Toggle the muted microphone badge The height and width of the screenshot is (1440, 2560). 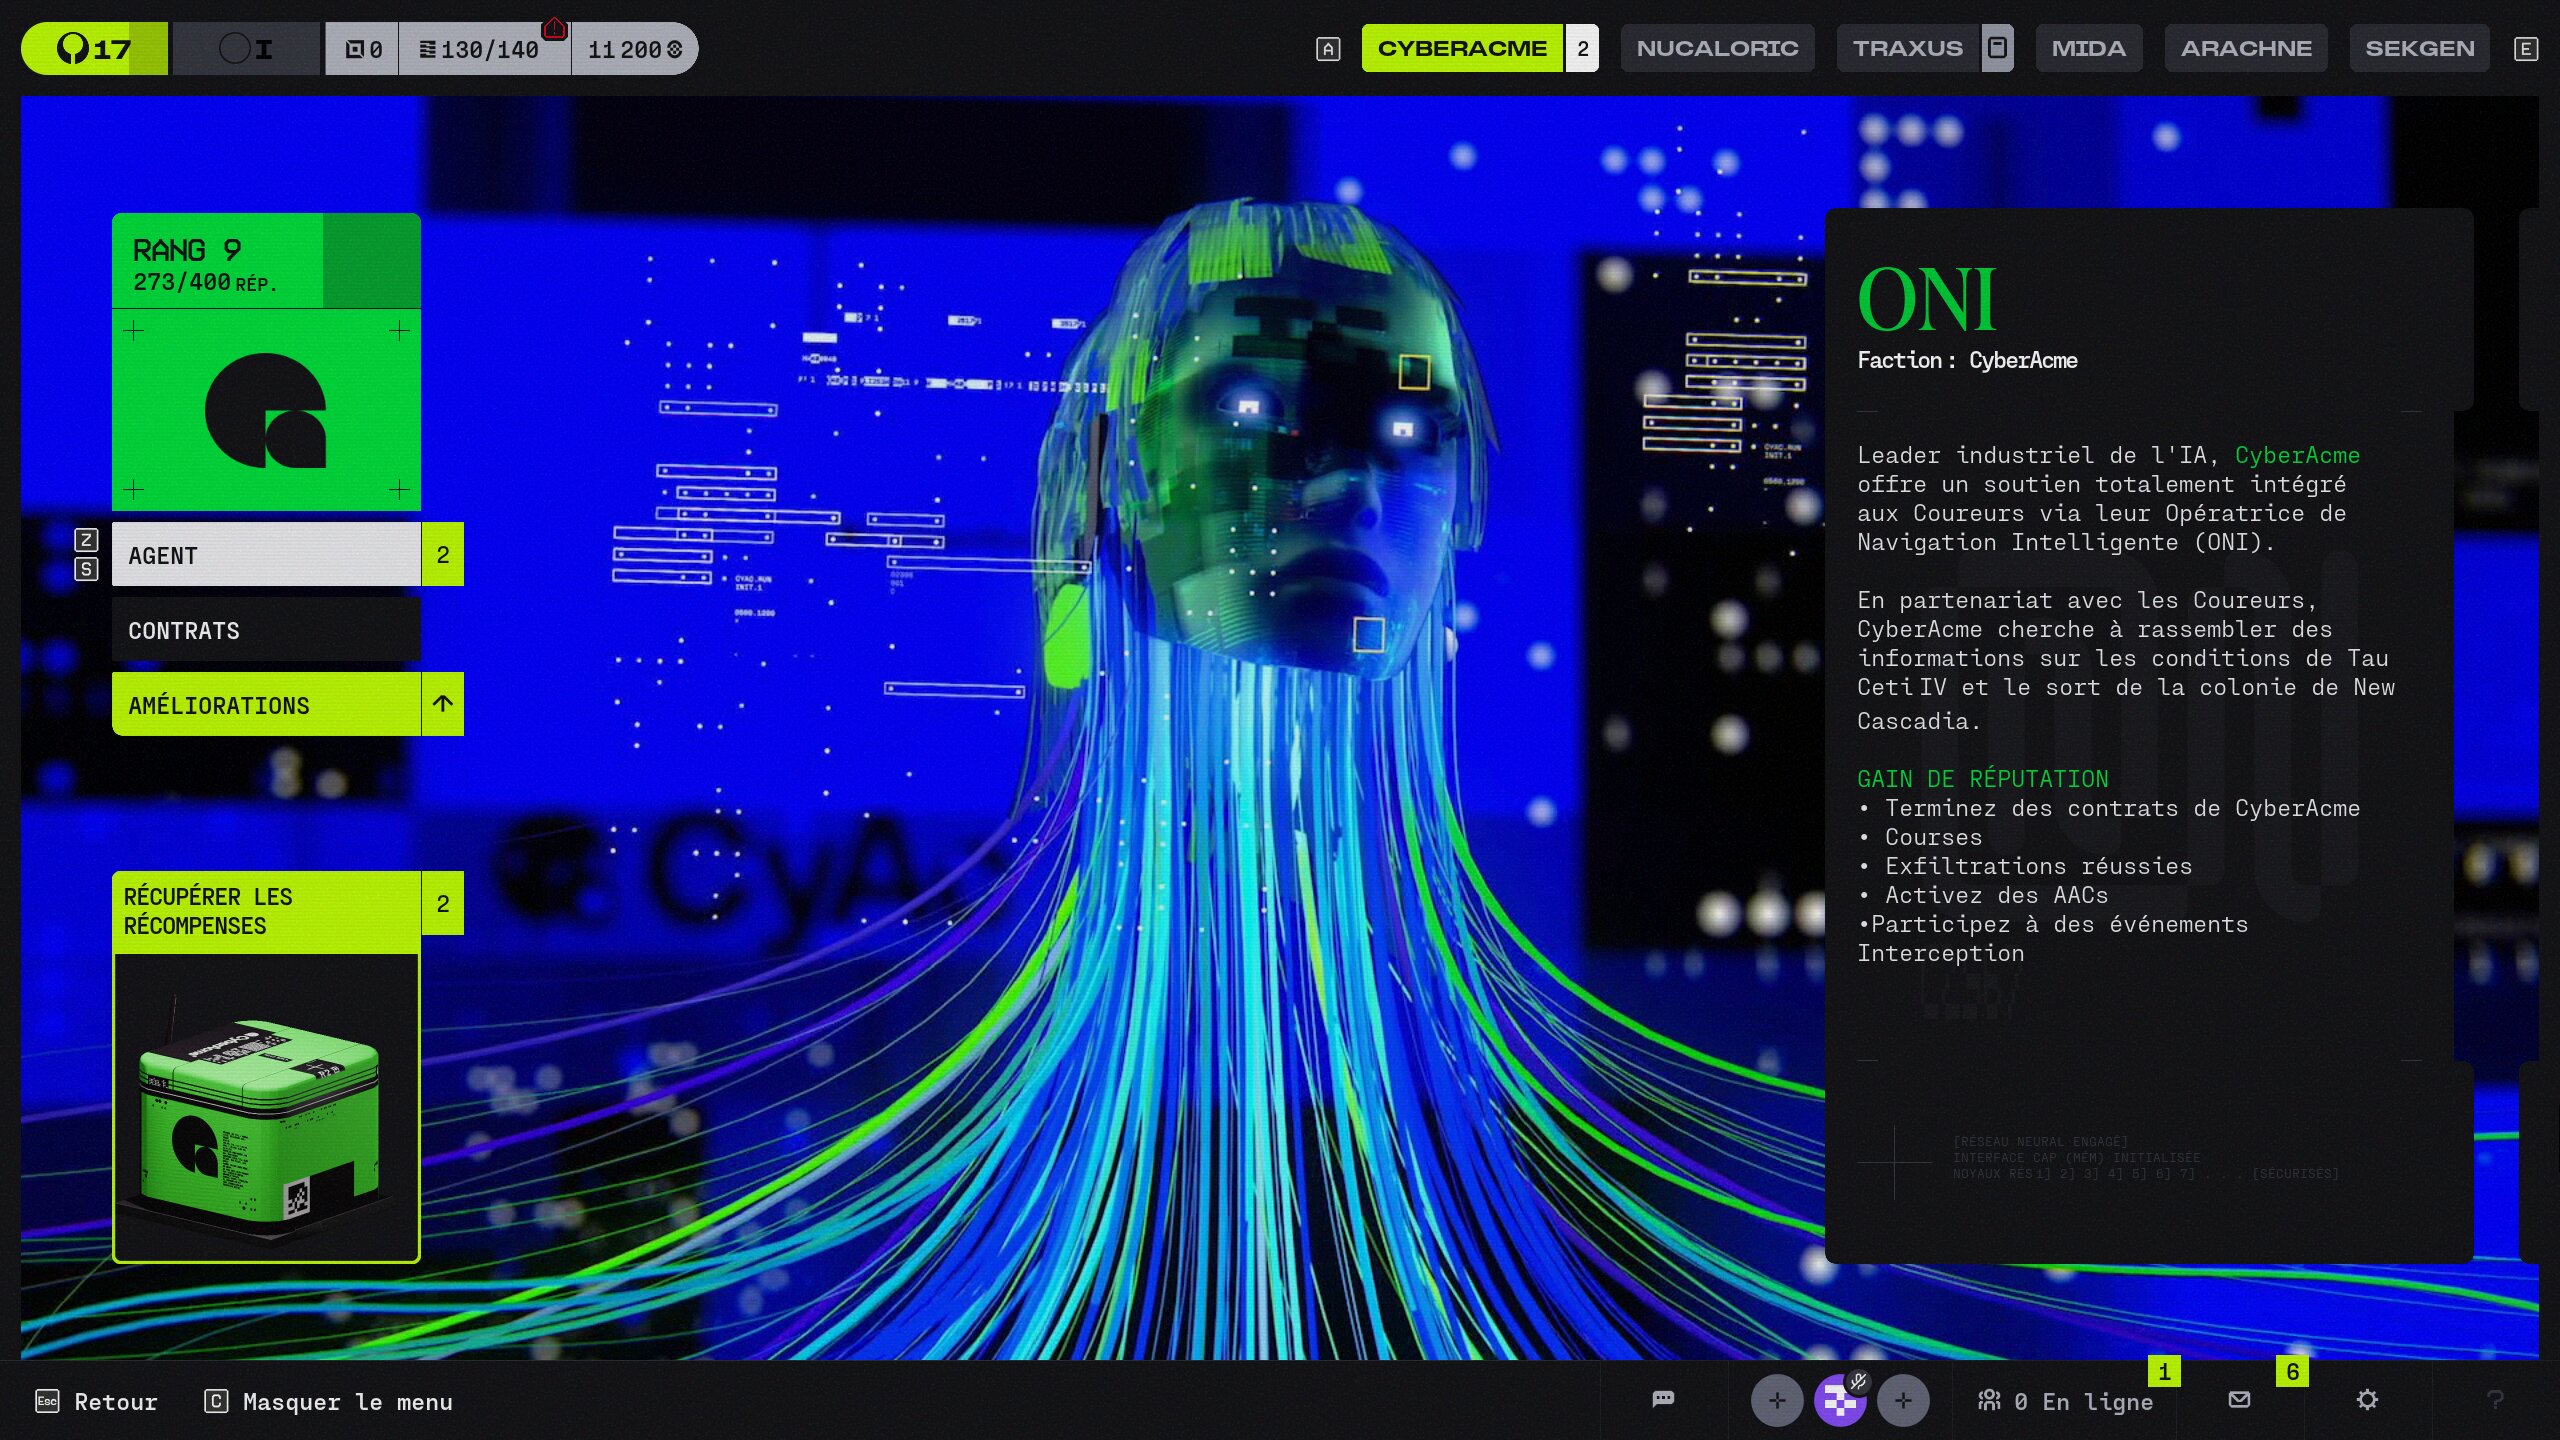[1858, 1382]
